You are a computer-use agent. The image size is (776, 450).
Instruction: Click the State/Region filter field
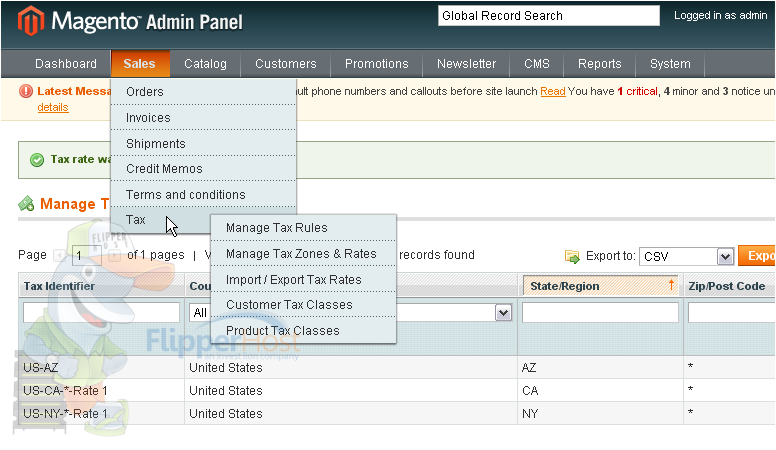600,313
